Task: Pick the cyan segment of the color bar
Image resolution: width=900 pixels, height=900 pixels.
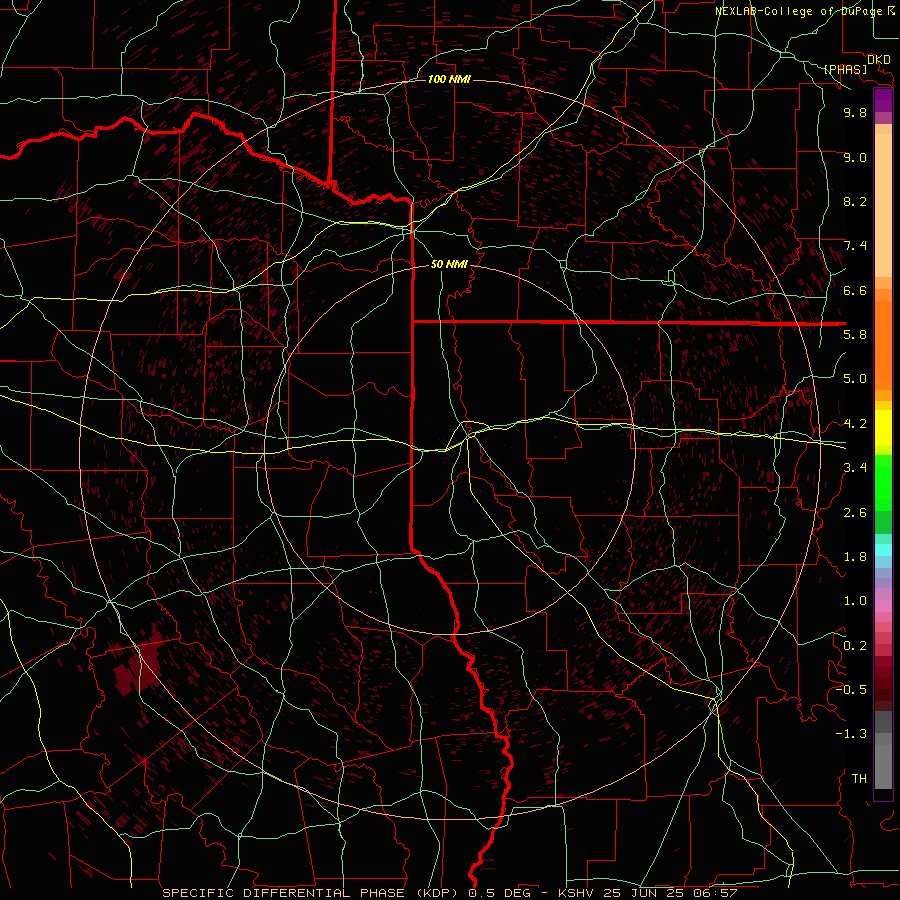Action: tap(883, 550)
